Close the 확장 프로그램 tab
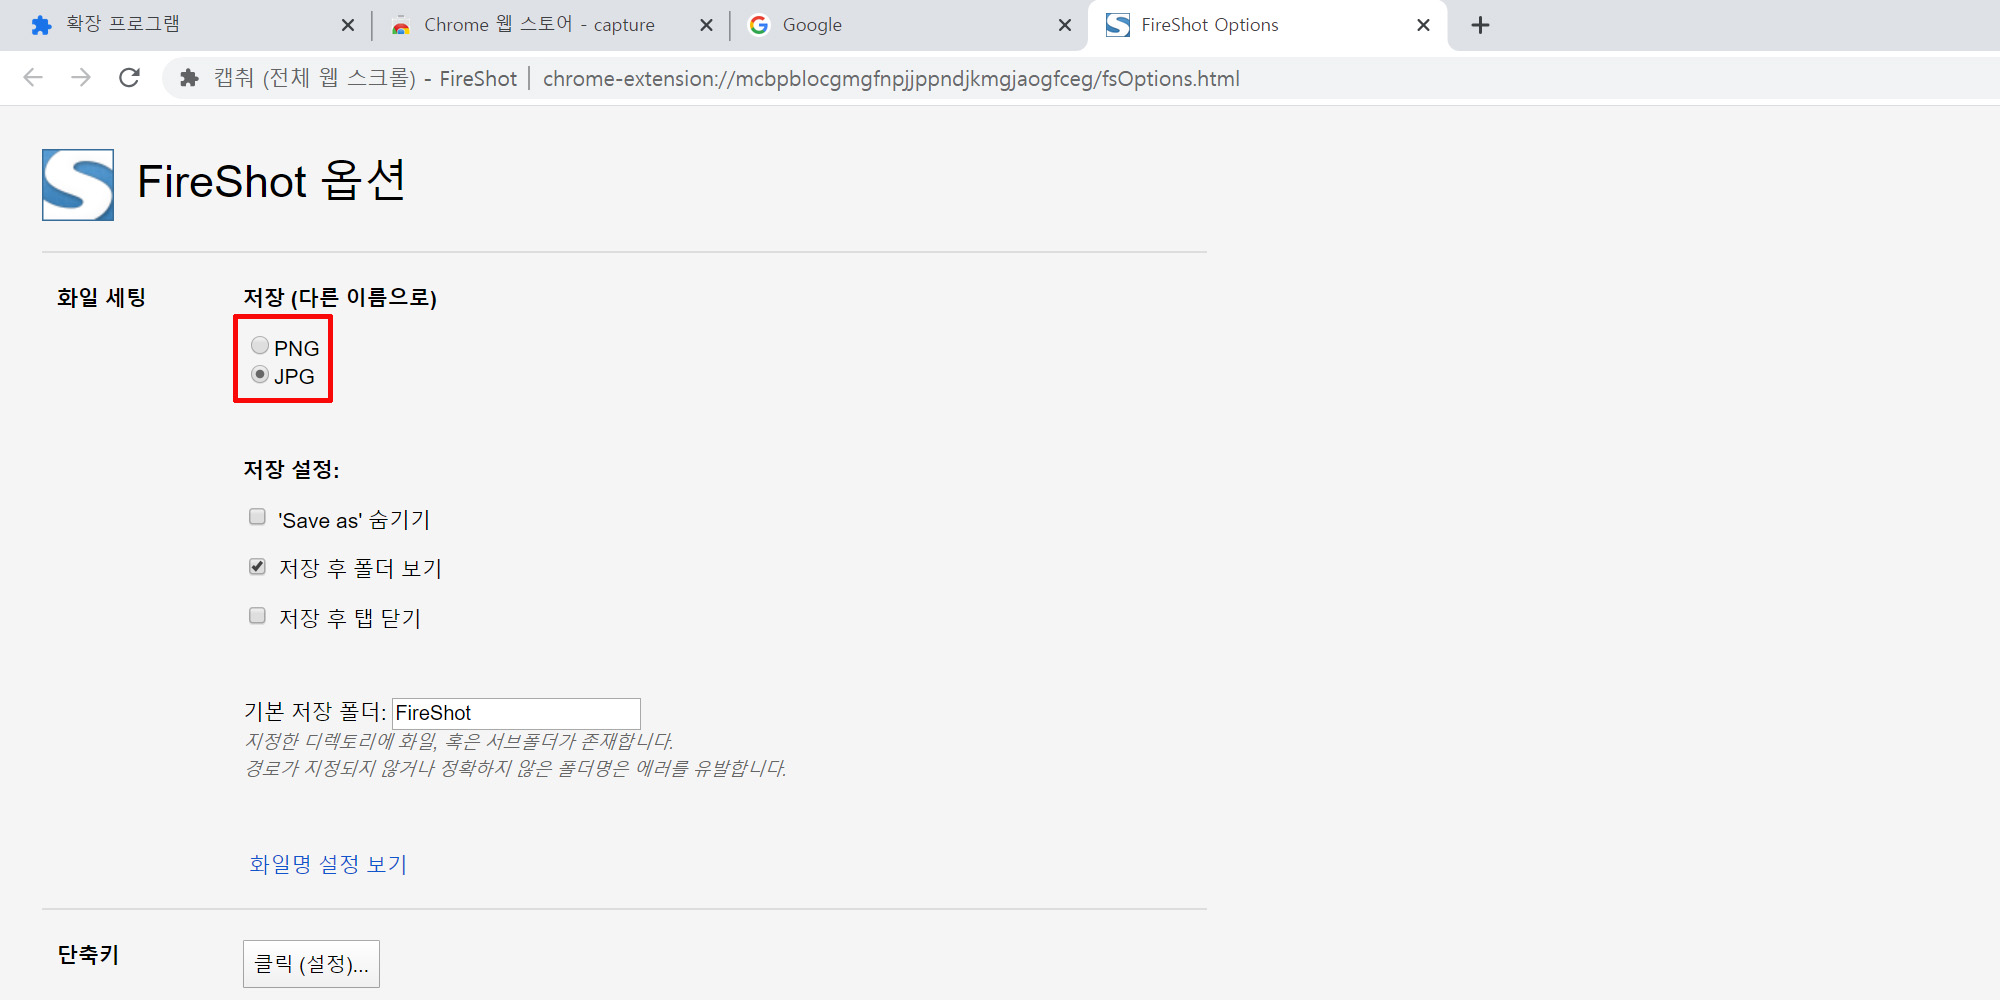Screen dimensions: 2000x1000 click(348, 25)
